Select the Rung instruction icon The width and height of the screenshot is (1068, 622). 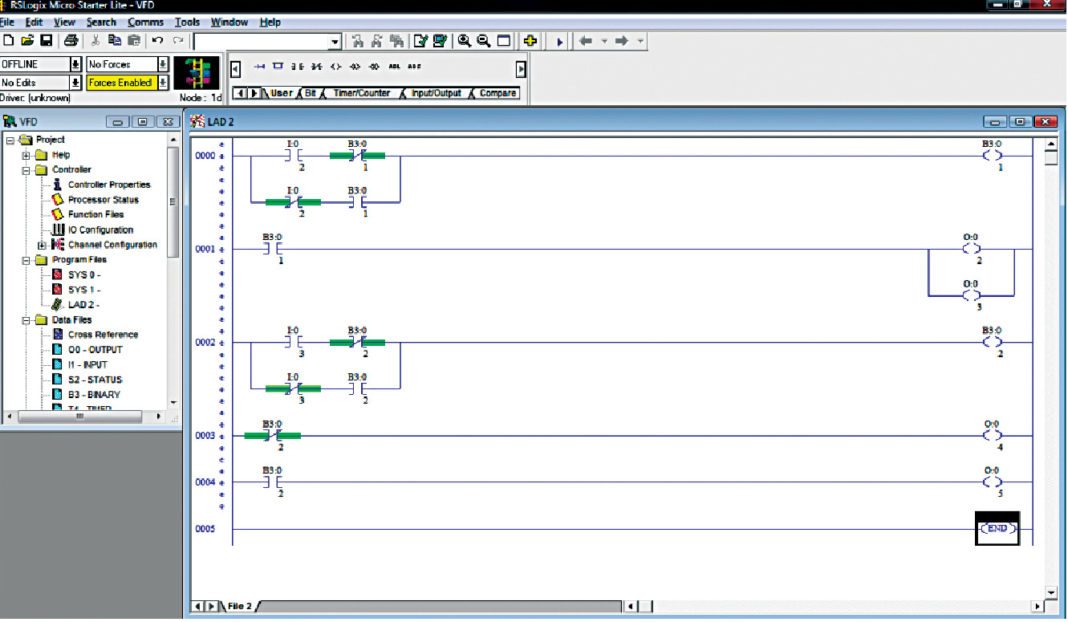pyautogui.click(x=259, y=66)
